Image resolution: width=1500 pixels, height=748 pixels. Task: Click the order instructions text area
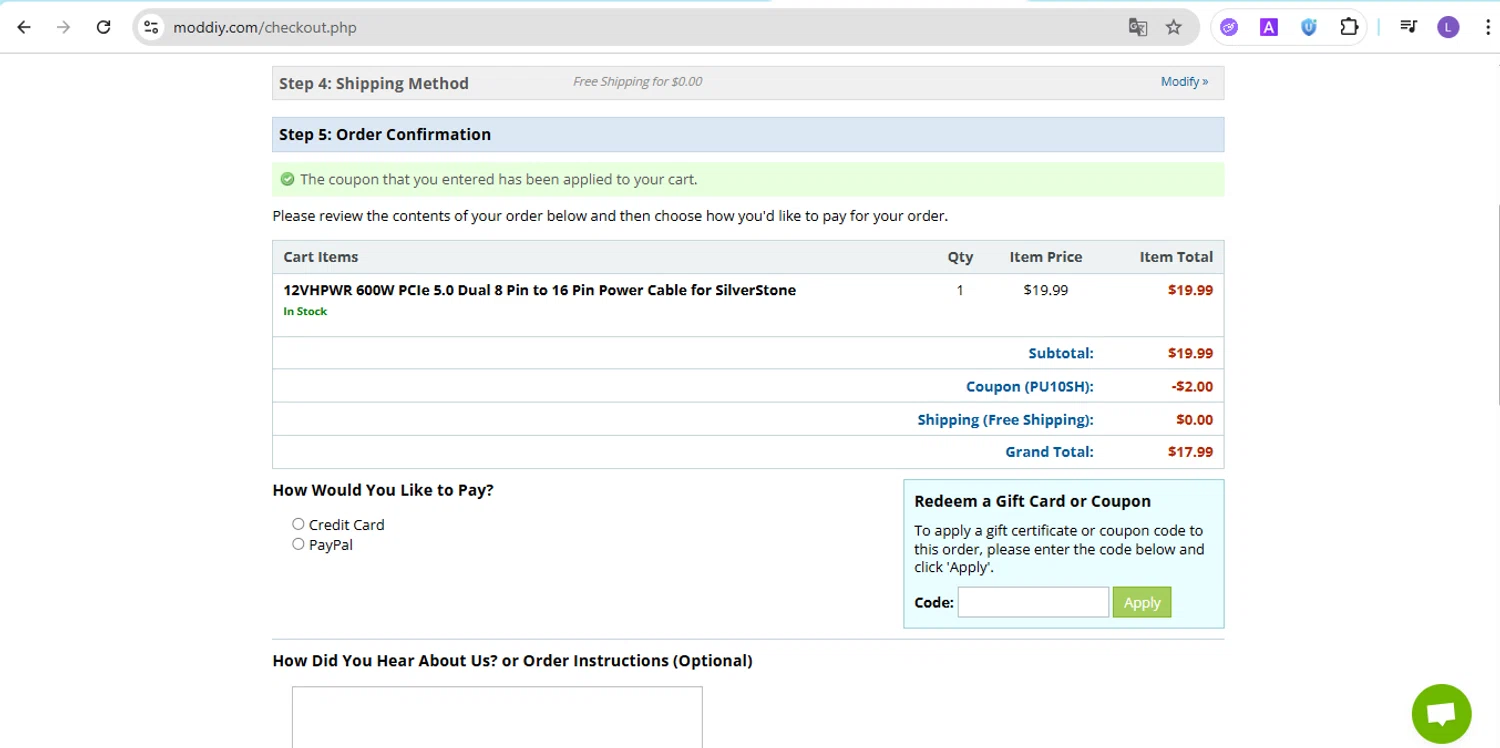click(497, 717)
